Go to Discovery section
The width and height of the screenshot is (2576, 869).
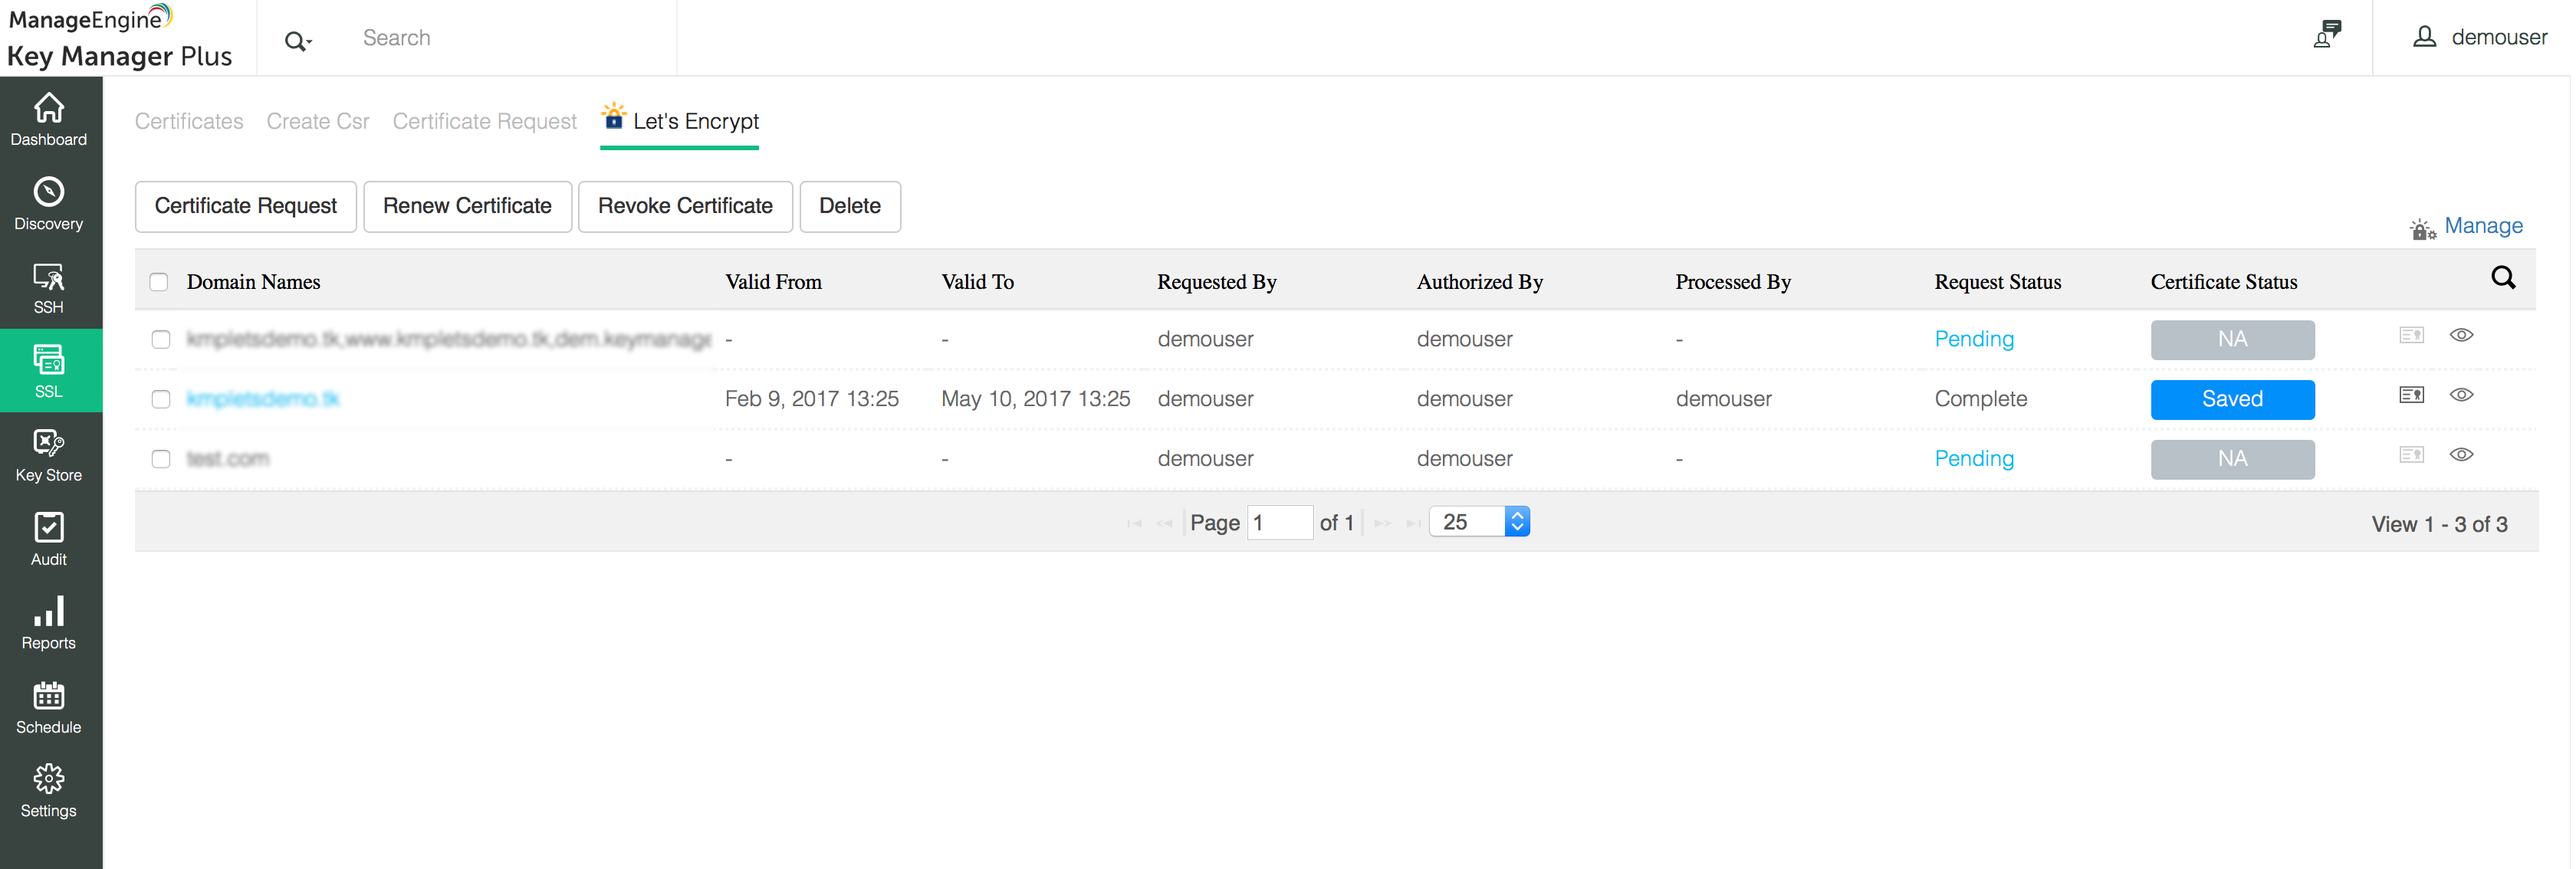pyautogui.click(x=48, y=204)
